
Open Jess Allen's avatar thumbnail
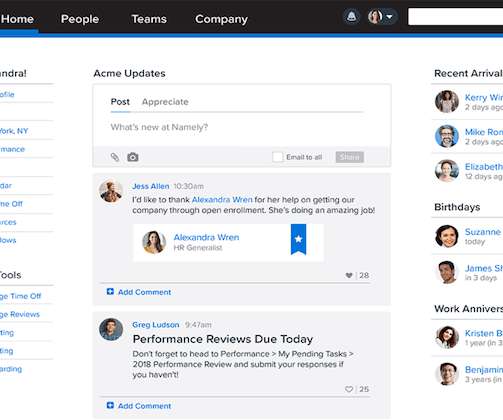(x=111, y=191)
